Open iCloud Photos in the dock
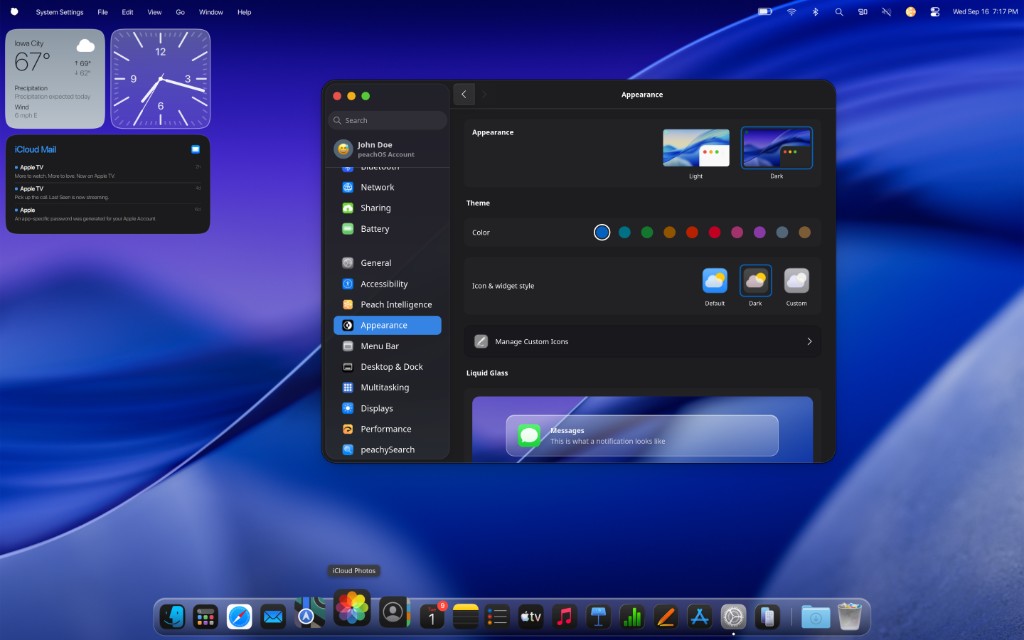 click(x=352, y=608)
